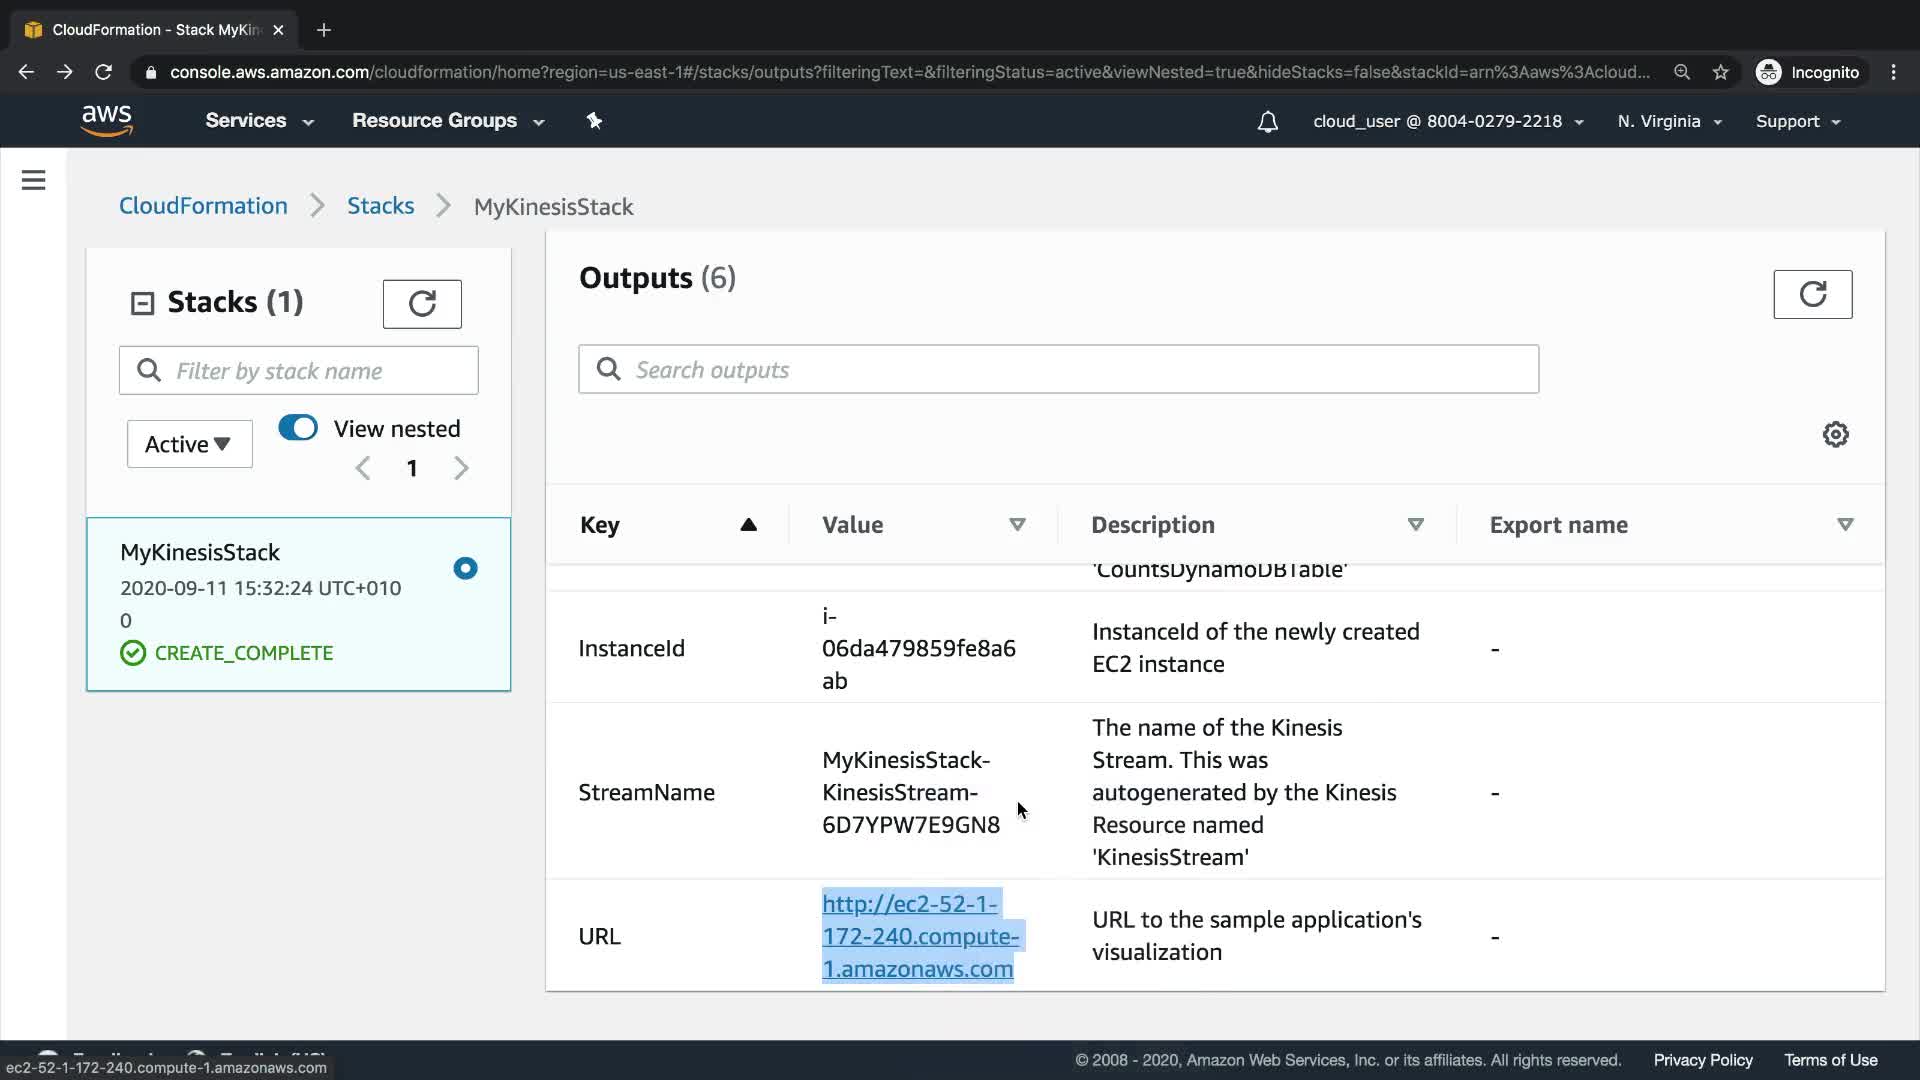Open the ec2 sample application URL

(919, 936)
